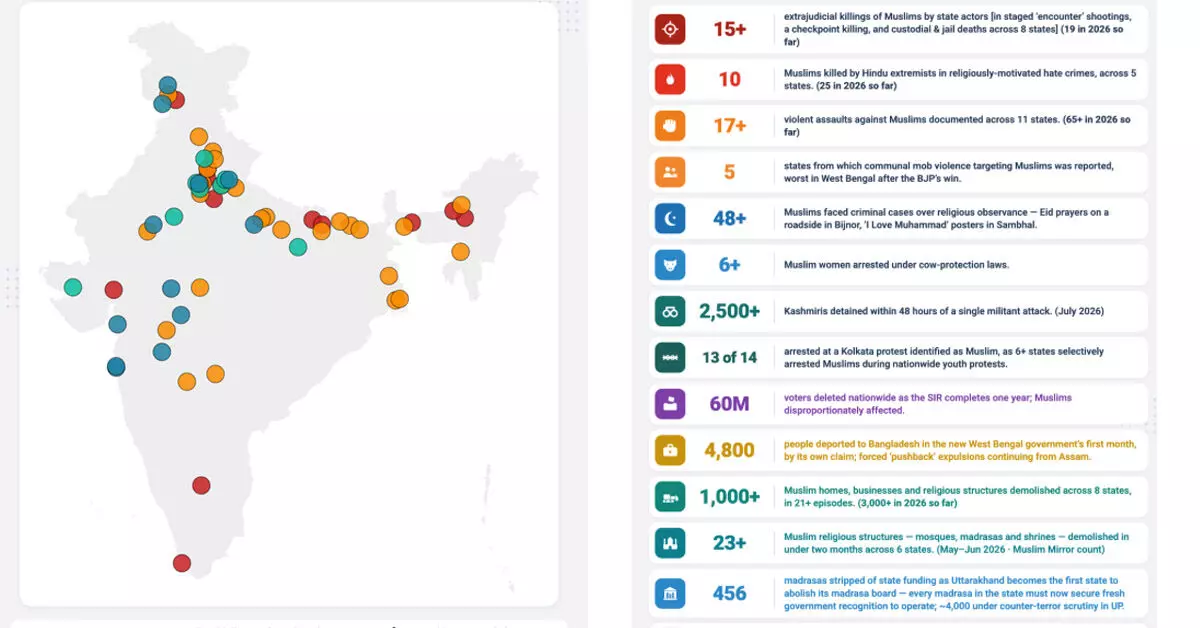Click the orange people icon beside 5
Image resolution: width=1200 pixels, height=628 pixels.
[x=670, y=172]
